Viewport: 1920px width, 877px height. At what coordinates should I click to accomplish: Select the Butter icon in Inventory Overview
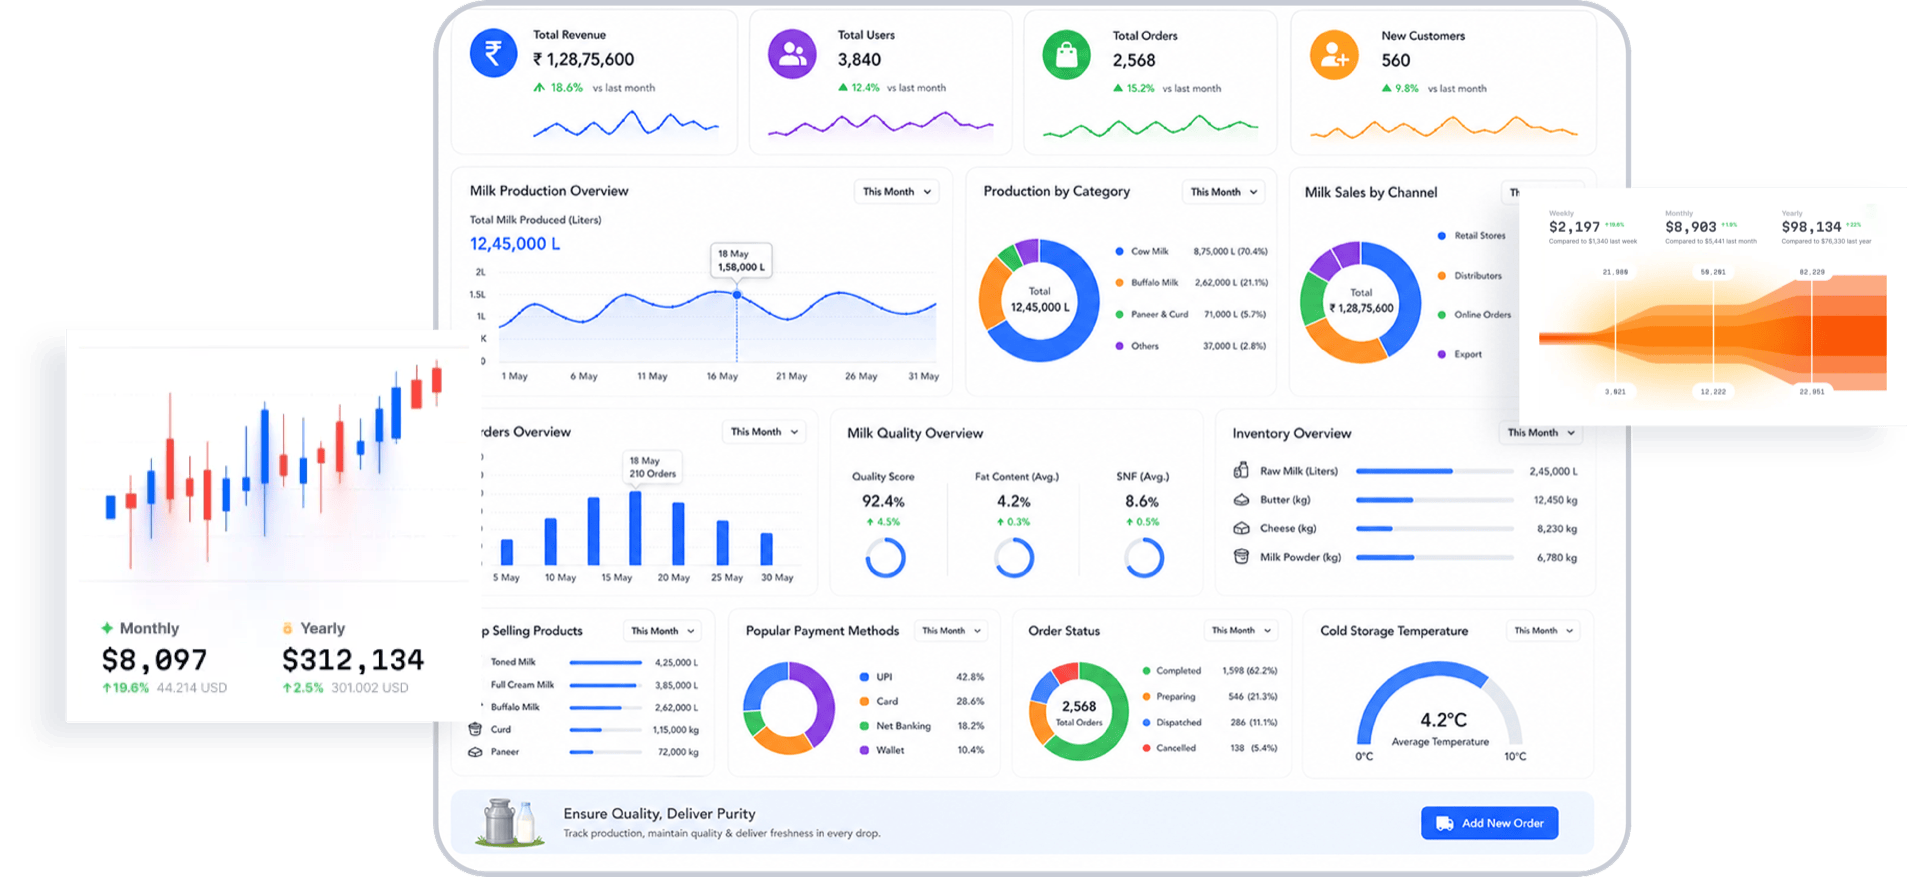click(x=1241, y=499)
